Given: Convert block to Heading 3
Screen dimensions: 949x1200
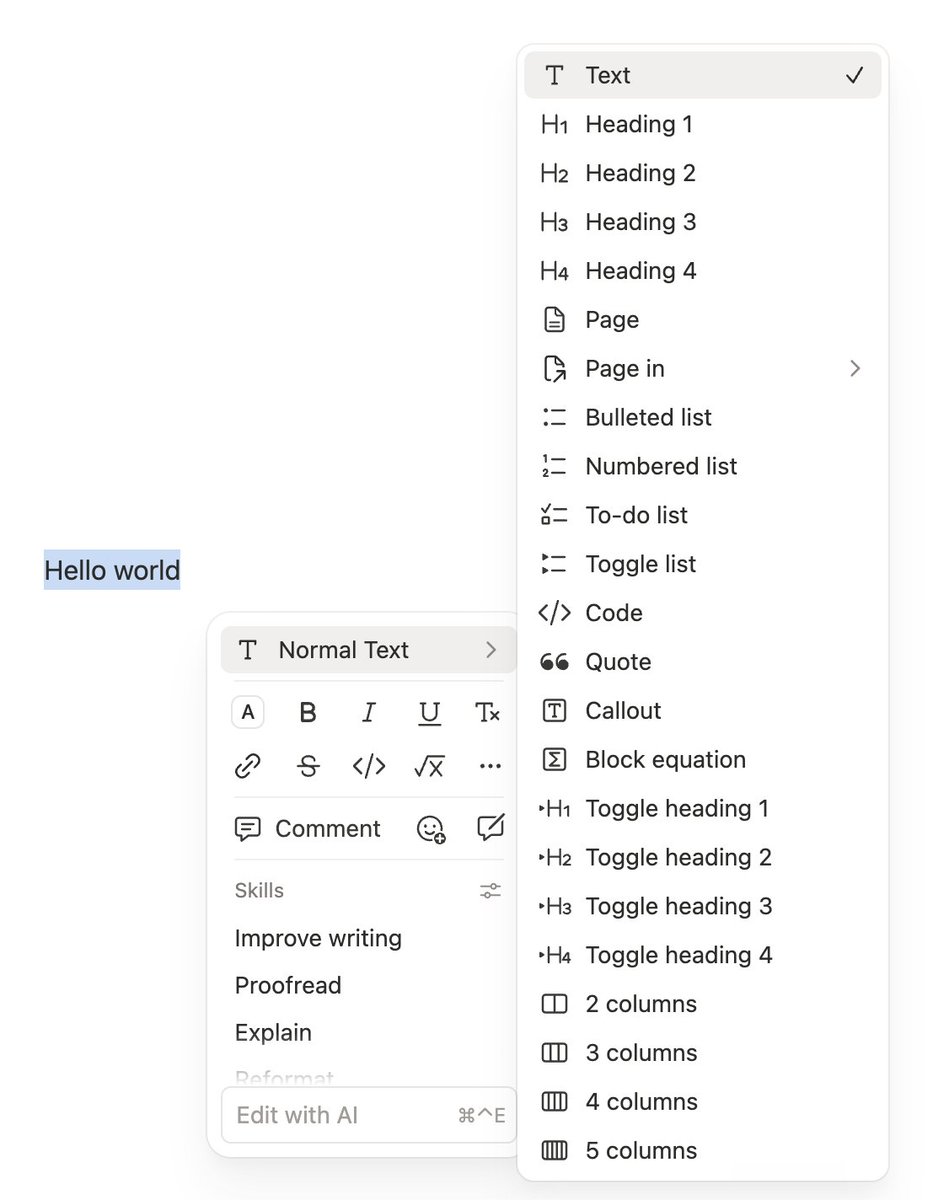Looking at the screenshot, I should (x=703, y=222).
